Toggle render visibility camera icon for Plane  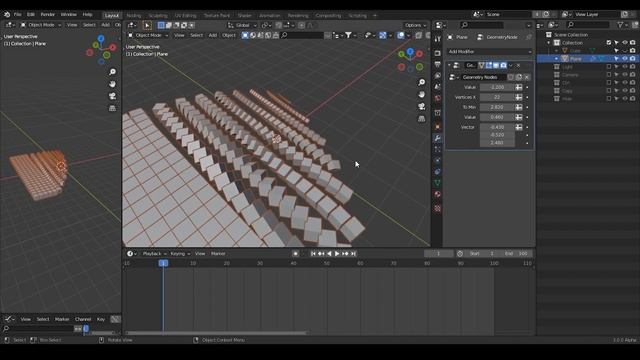point(632,59)
